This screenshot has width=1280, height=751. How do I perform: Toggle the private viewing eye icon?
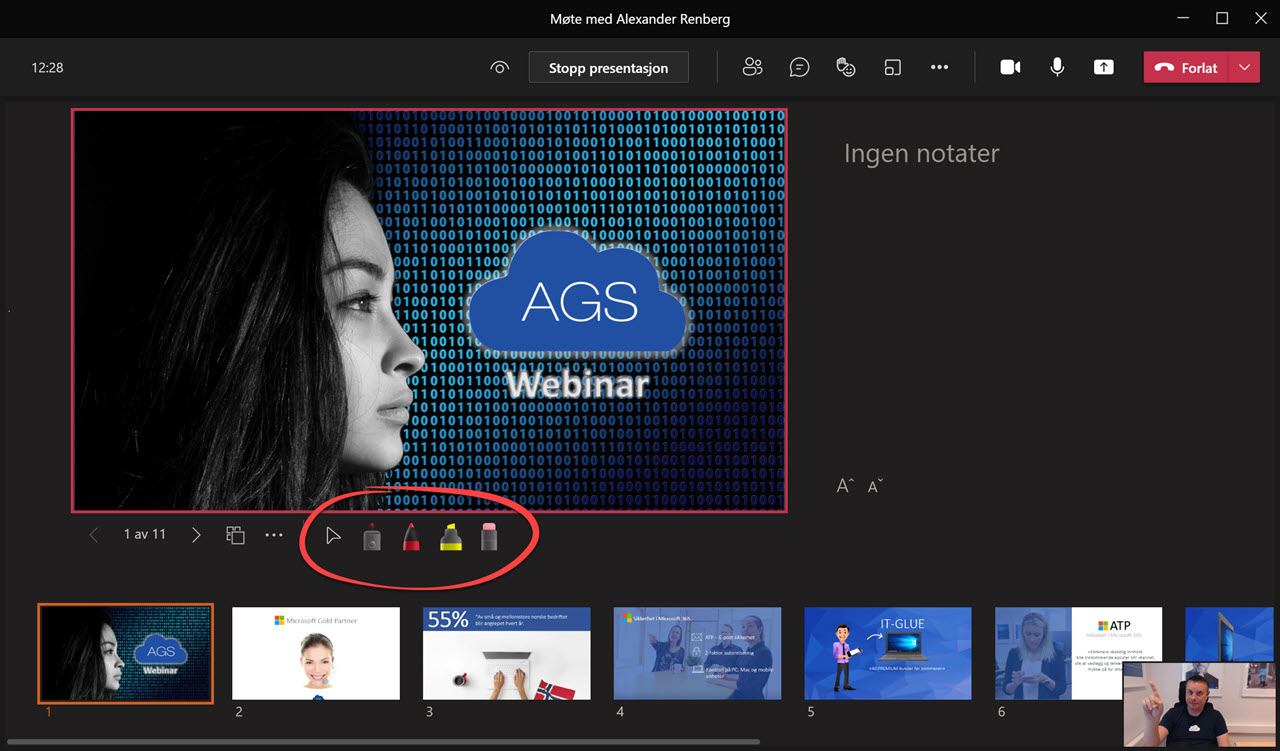click(499, 67)
